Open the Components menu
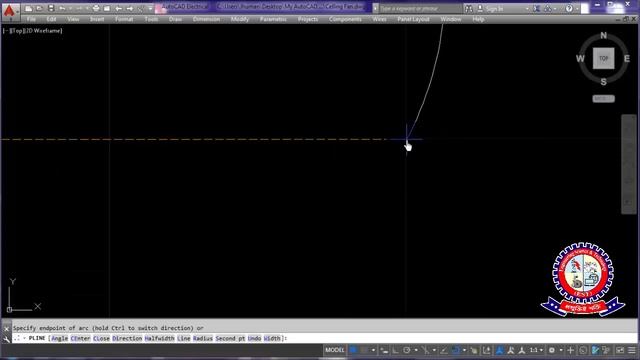 click(x=345, y=19)
